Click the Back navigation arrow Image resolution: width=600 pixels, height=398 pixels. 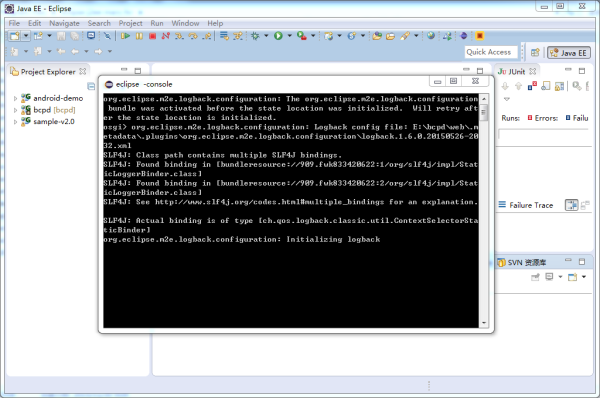(75, 51)
